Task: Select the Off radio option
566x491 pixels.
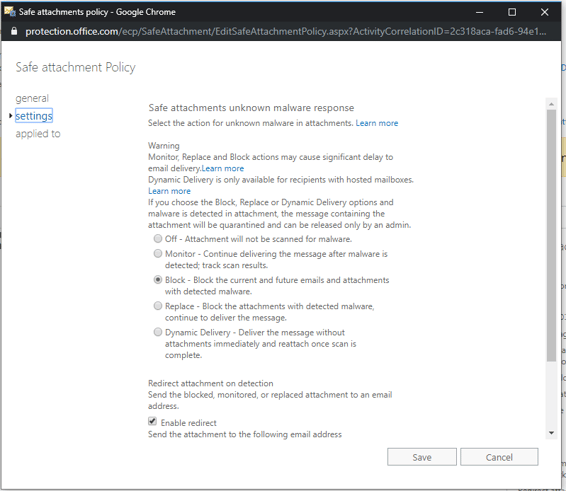Action: coord(158,239)
